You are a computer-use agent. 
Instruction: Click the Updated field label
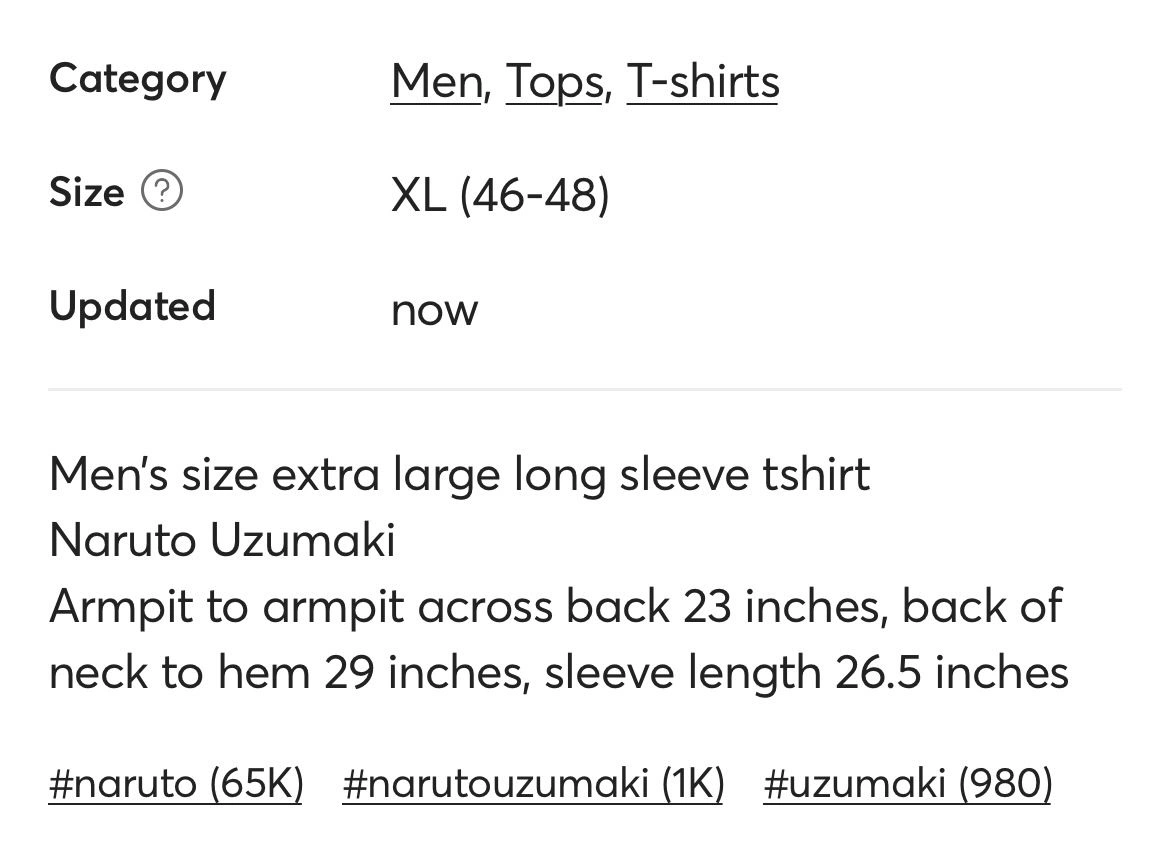(132, 306)
